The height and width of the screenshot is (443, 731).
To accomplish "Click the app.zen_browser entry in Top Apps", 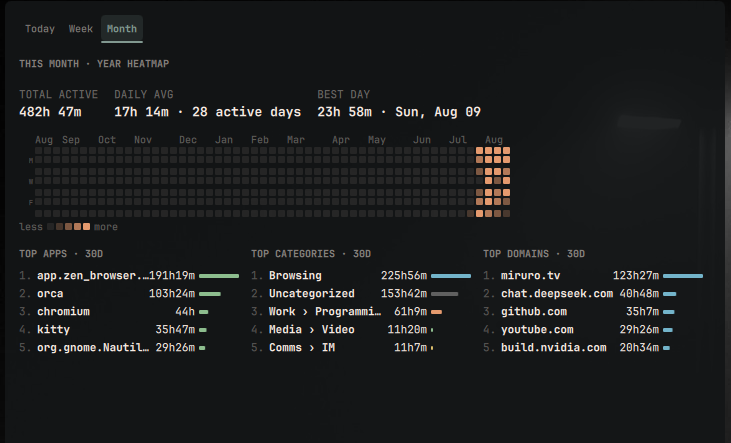I will point(129,276).
